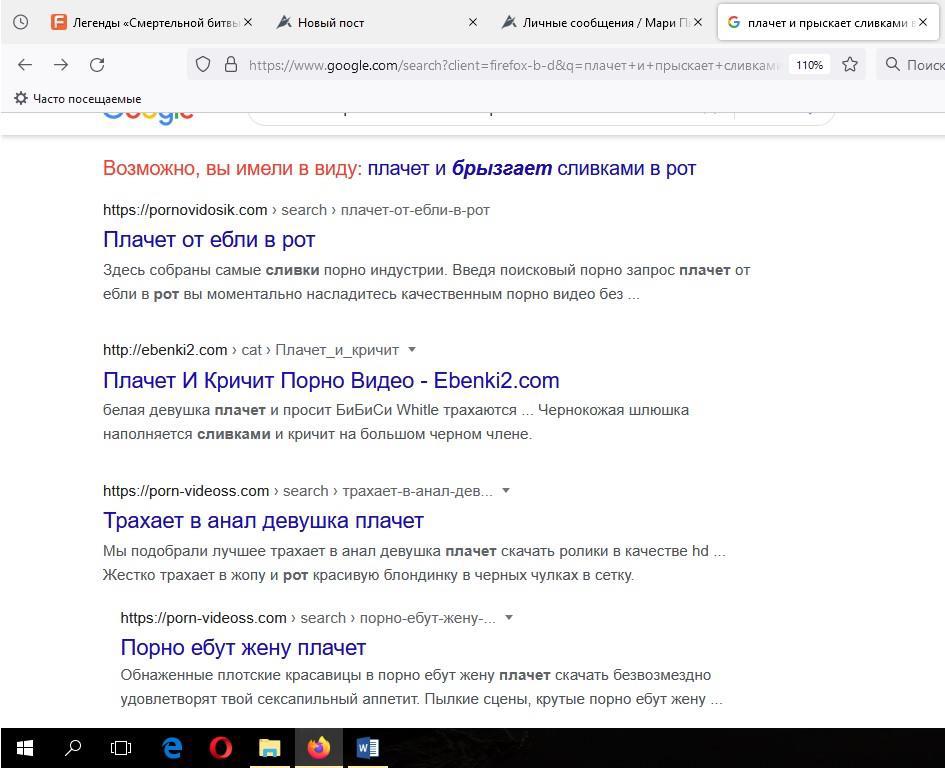Image resolution: width=945 pixels, height=768 pixels.
Task: Open the Часто посещаемые bookmarks folder
Action: coord(78,98)
